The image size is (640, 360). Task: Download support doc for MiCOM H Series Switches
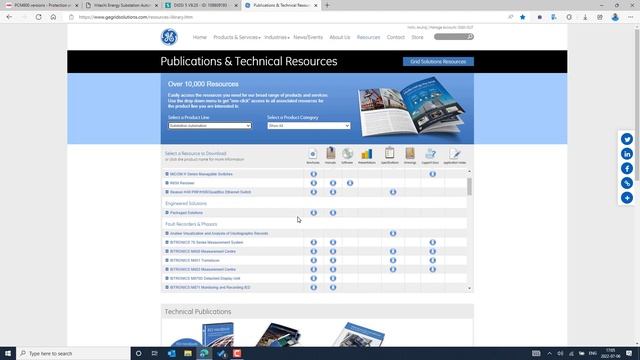coord(433,174)
